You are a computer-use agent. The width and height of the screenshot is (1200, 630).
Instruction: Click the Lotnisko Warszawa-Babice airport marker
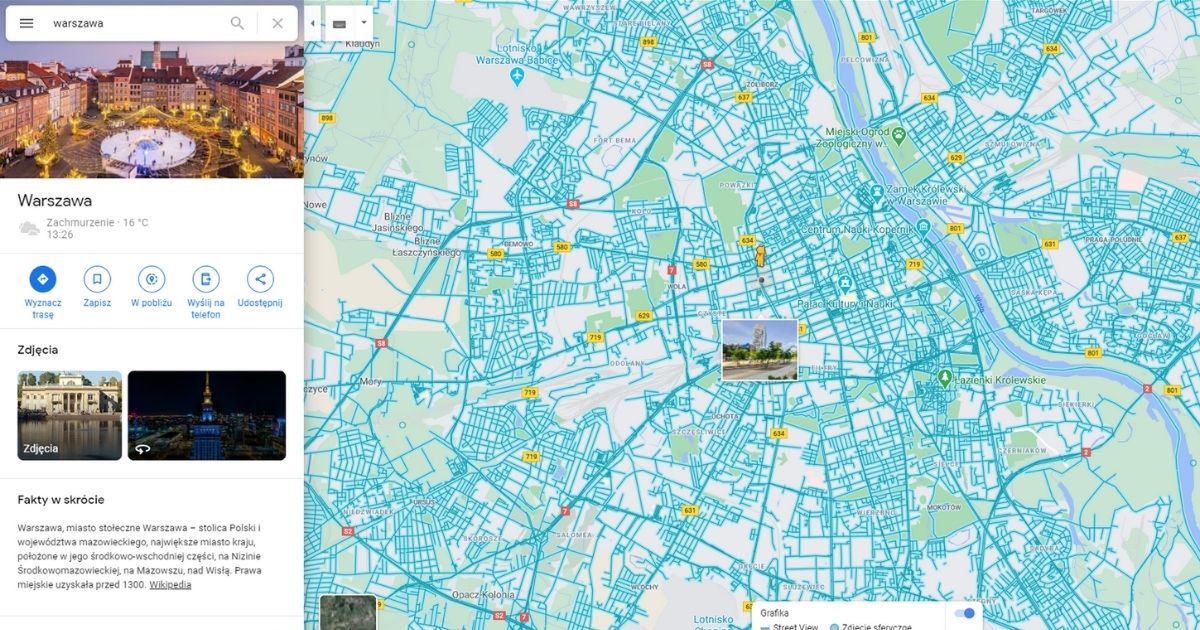click(517, 76)
